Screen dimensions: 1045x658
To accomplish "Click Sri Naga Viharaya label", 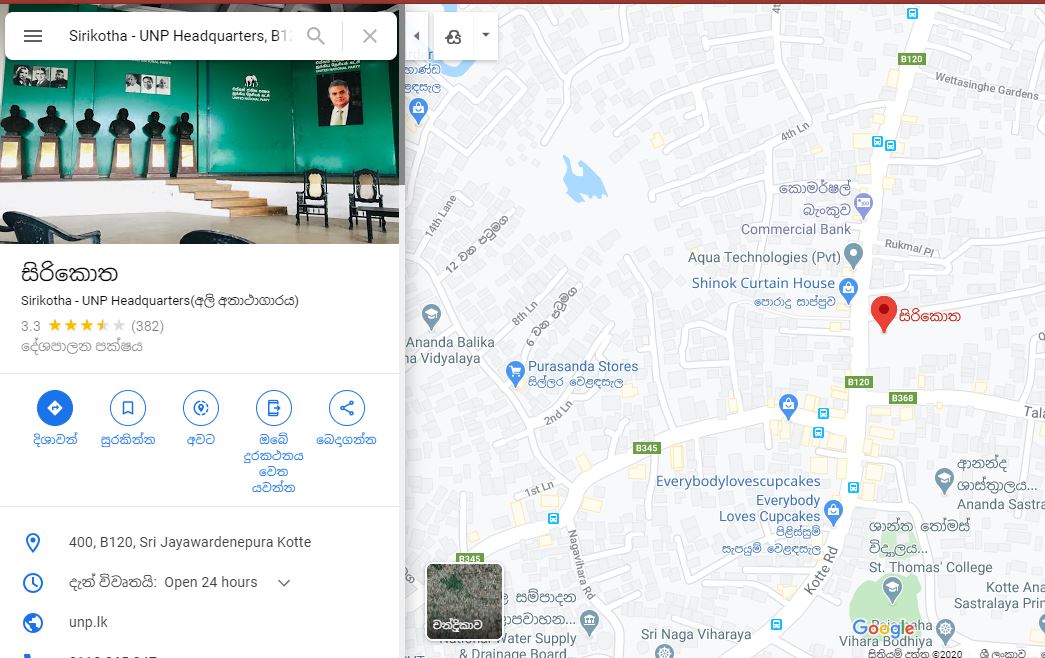I will [696, 634].
